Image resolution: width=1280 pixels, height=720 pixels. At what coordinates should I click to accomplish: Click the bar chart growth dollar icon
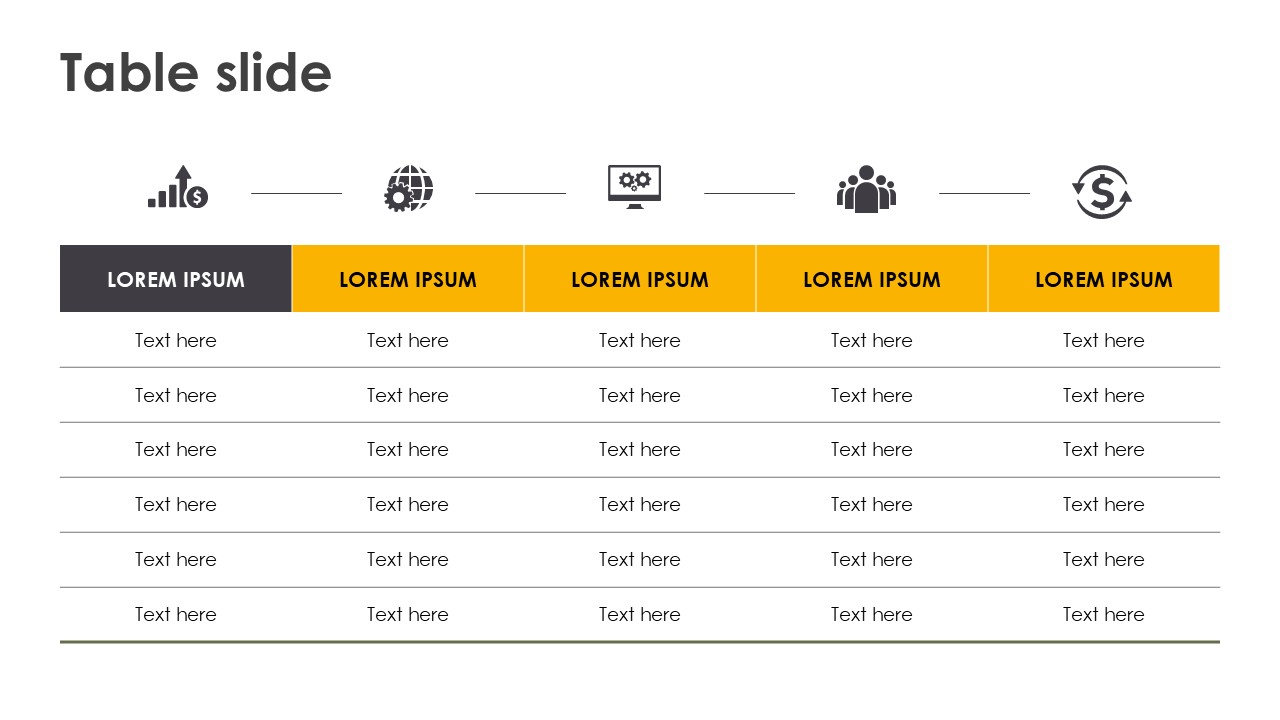click(178, 187)
